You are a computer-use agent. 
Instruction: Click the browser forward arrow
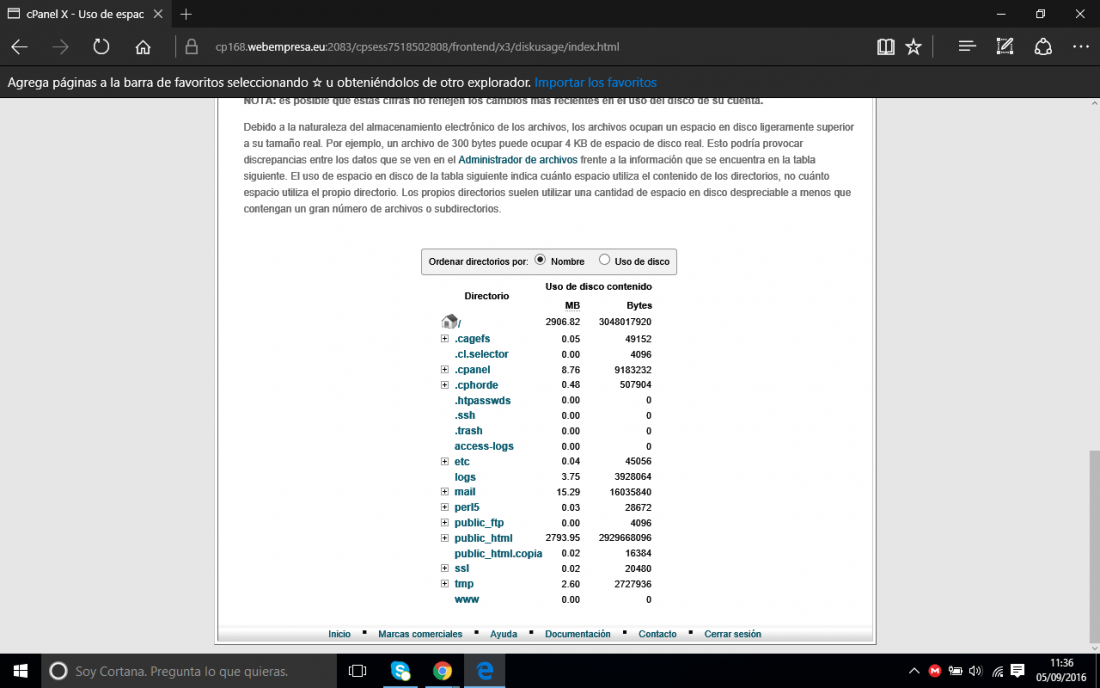60,47
